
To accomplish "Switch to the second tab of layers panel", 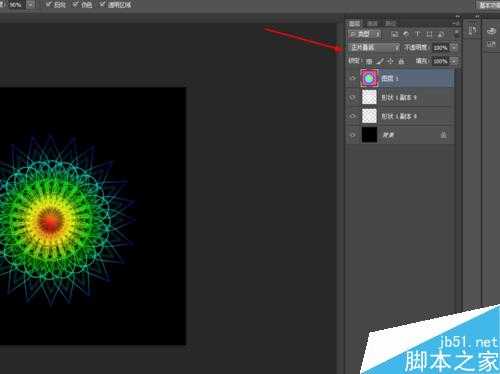I will (x=372, y=23).
